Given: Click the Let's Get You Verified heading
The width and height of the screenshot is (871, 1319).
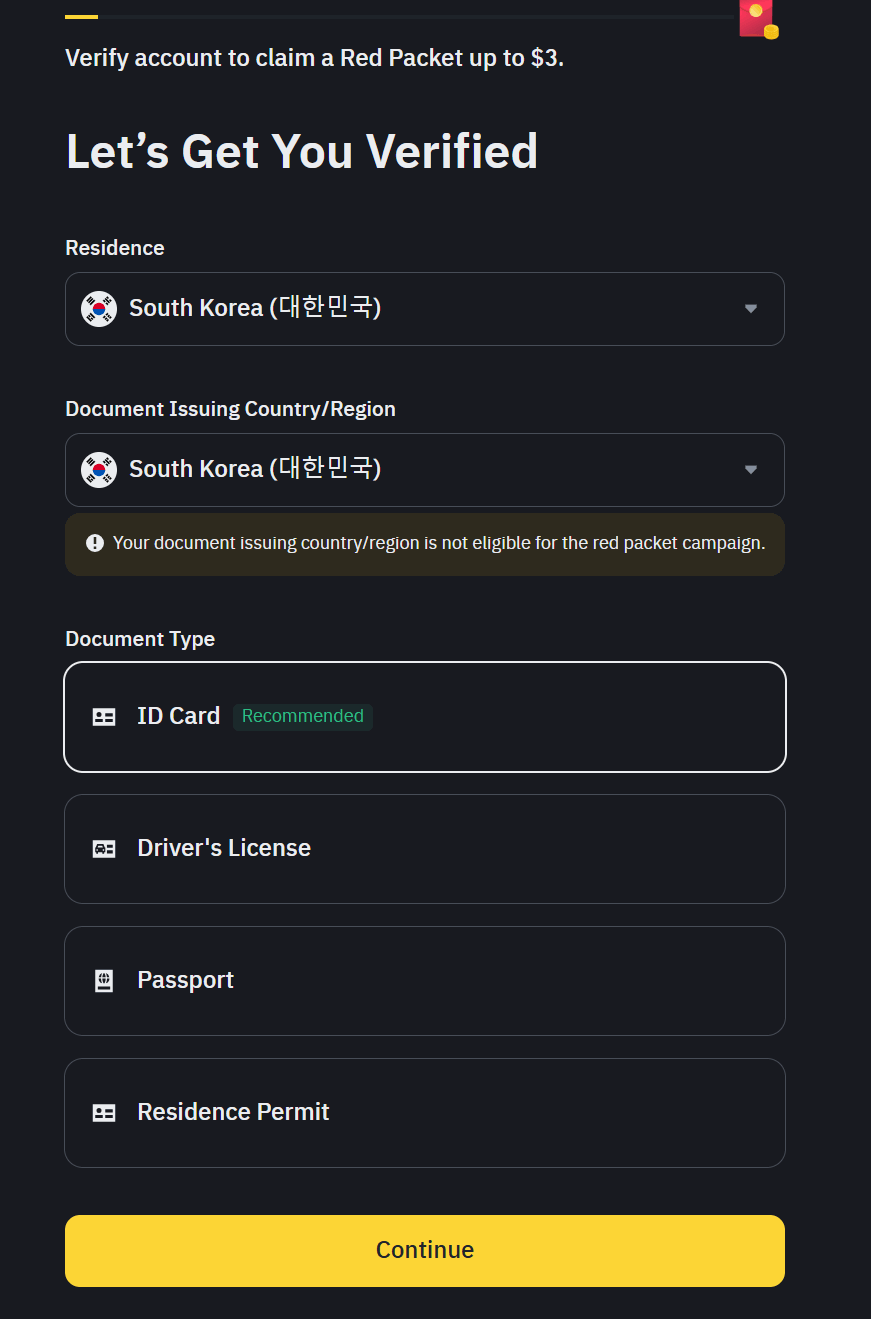Looking at the screenshot, I should 301,150.
